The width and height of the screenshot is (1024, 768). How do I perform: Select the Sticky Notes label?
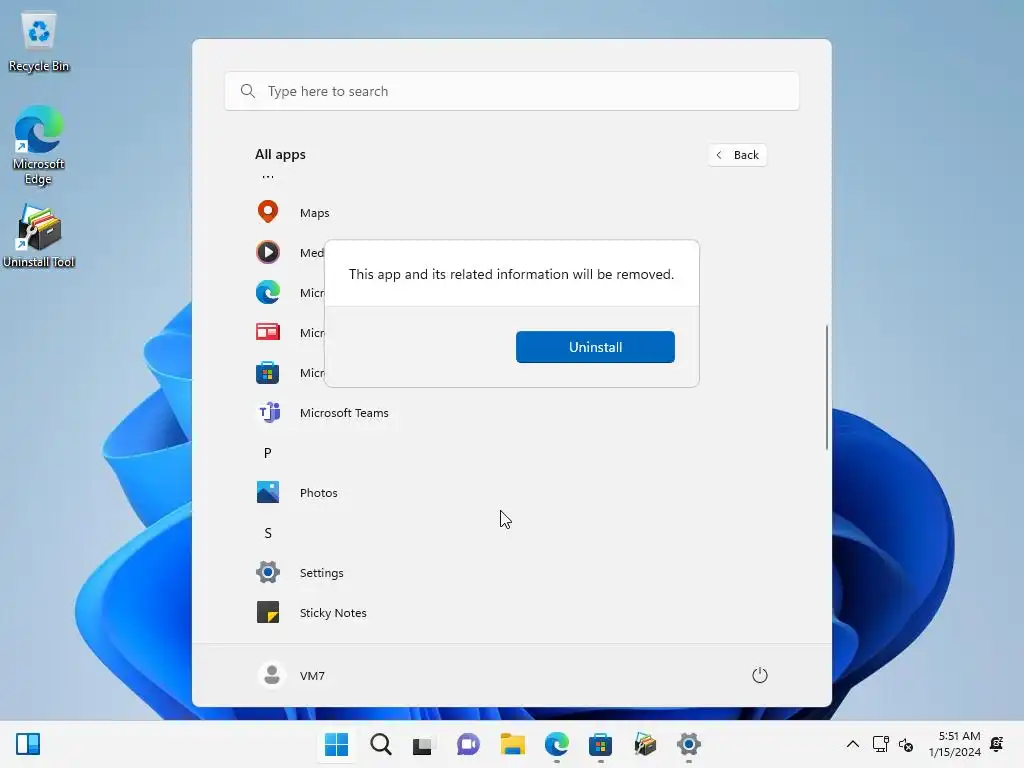tap(333, 613)
